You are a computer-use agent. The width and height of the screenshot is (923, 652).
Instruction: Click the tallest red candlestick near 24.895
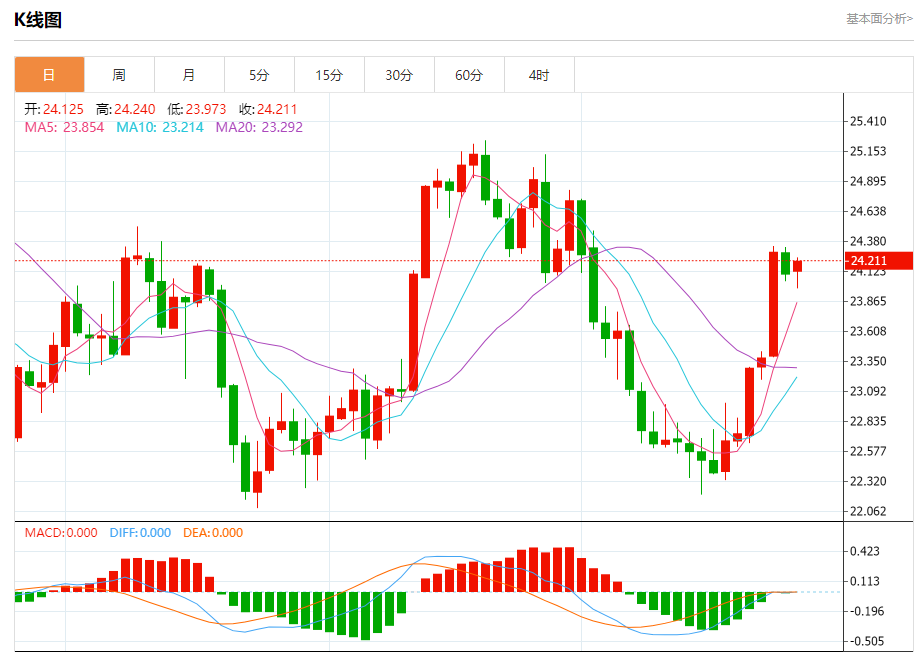[425, 232]
